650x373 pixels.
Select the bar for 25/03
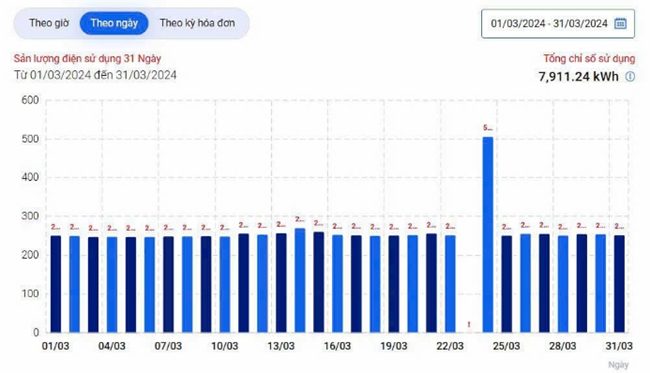pos(507,284)
